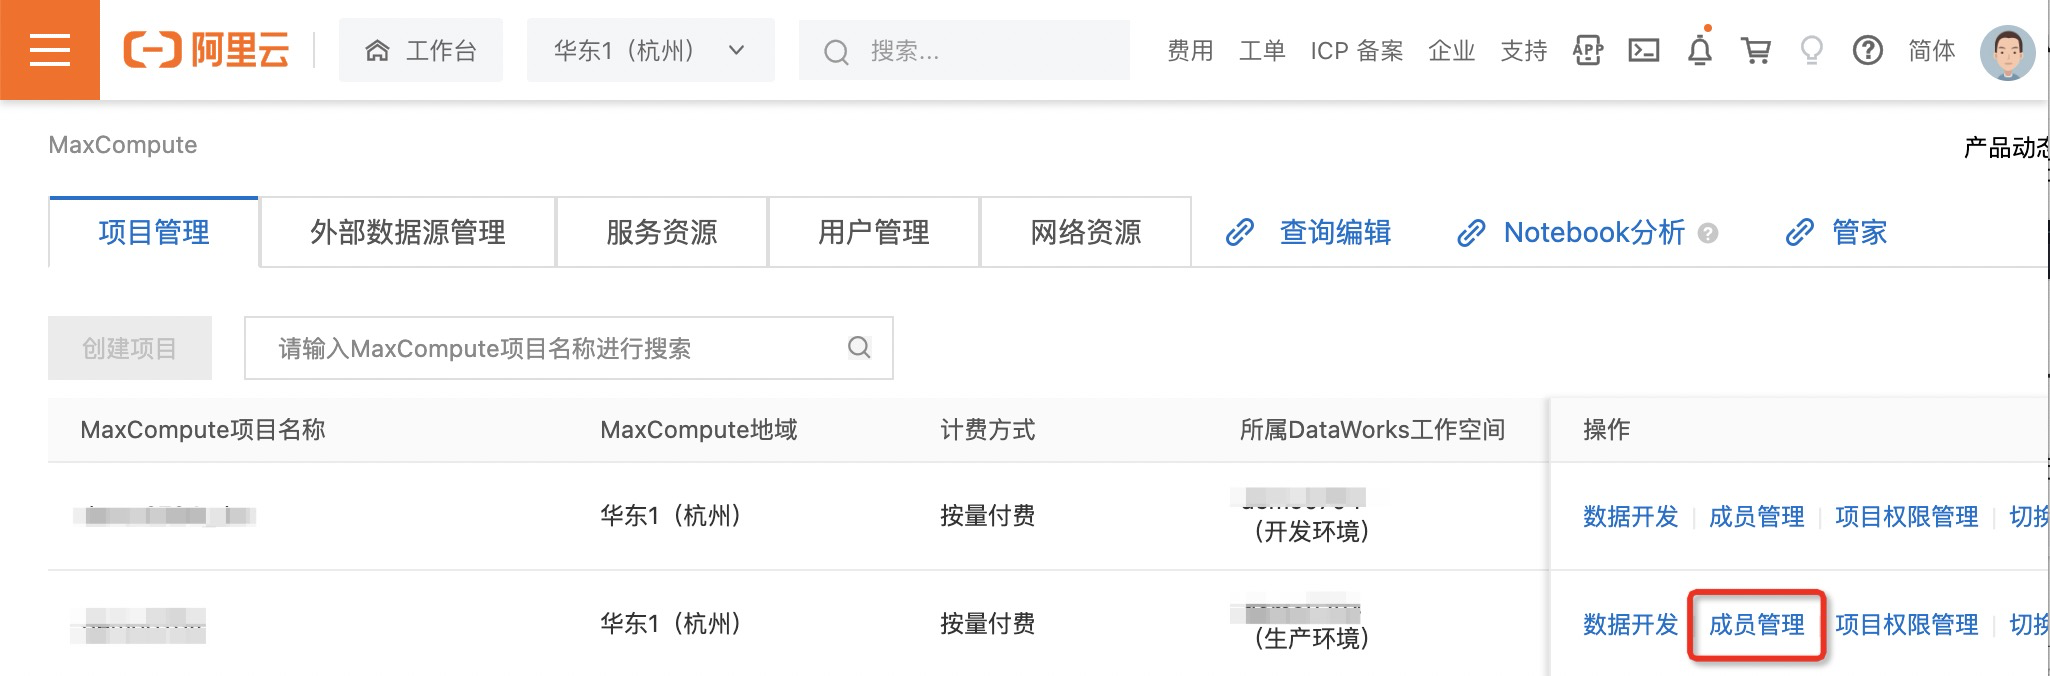Click the MaxCompute breadcrumb text

coord(123,145)
